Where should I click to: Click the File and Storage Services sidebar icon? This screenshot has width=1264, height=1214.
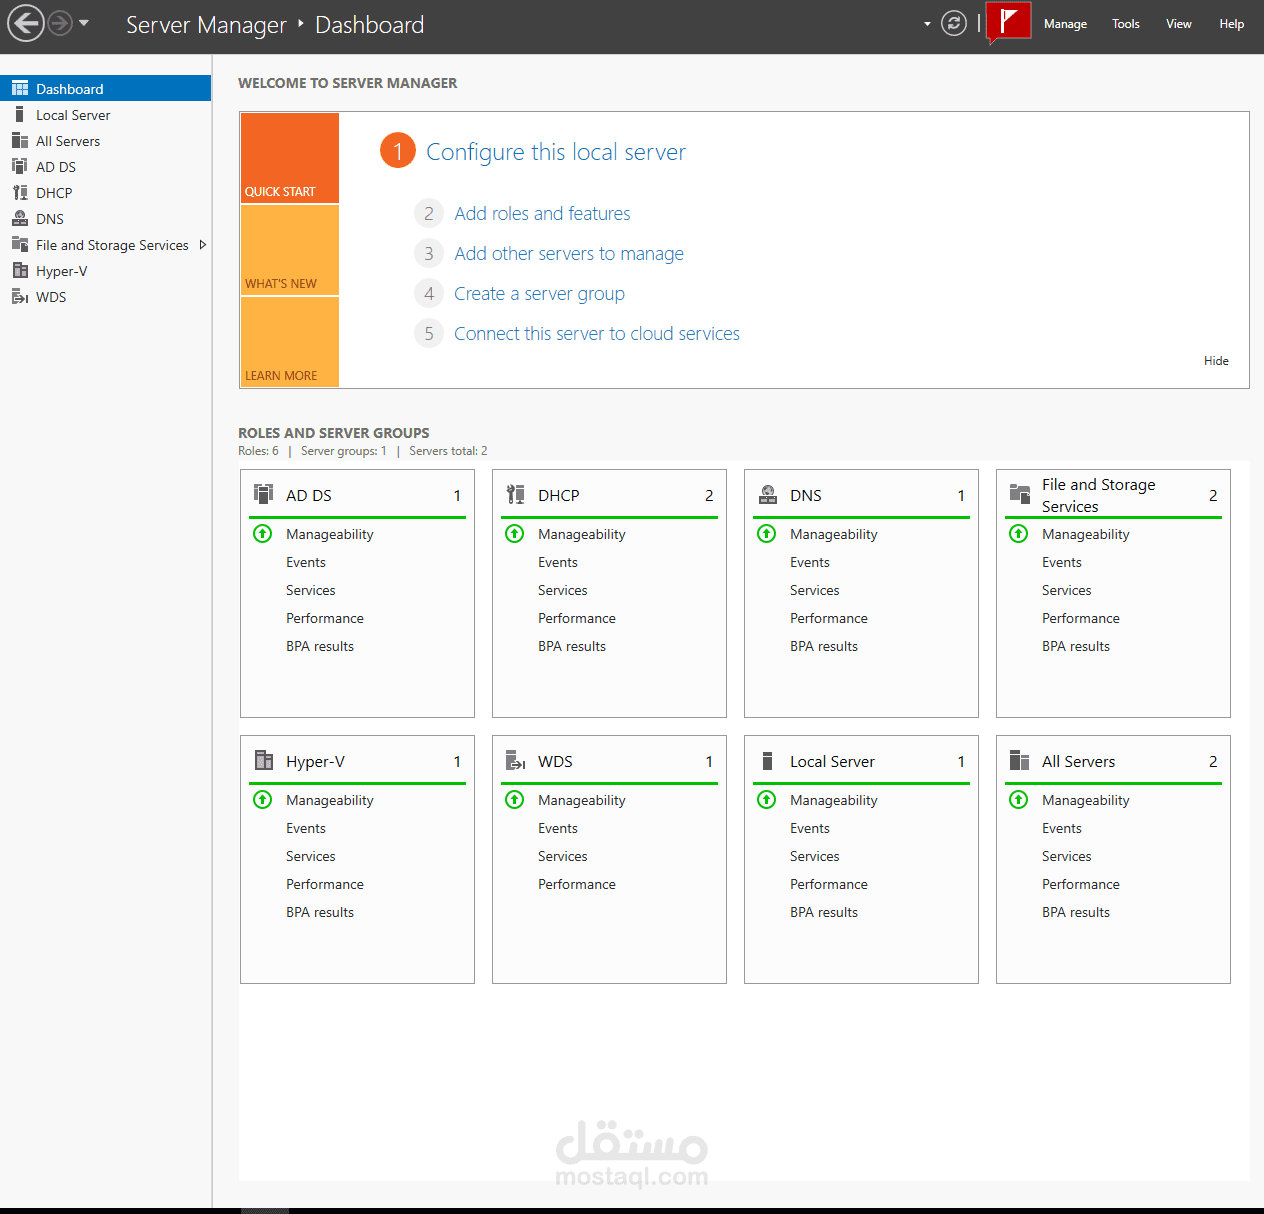(x=20, y=245)
